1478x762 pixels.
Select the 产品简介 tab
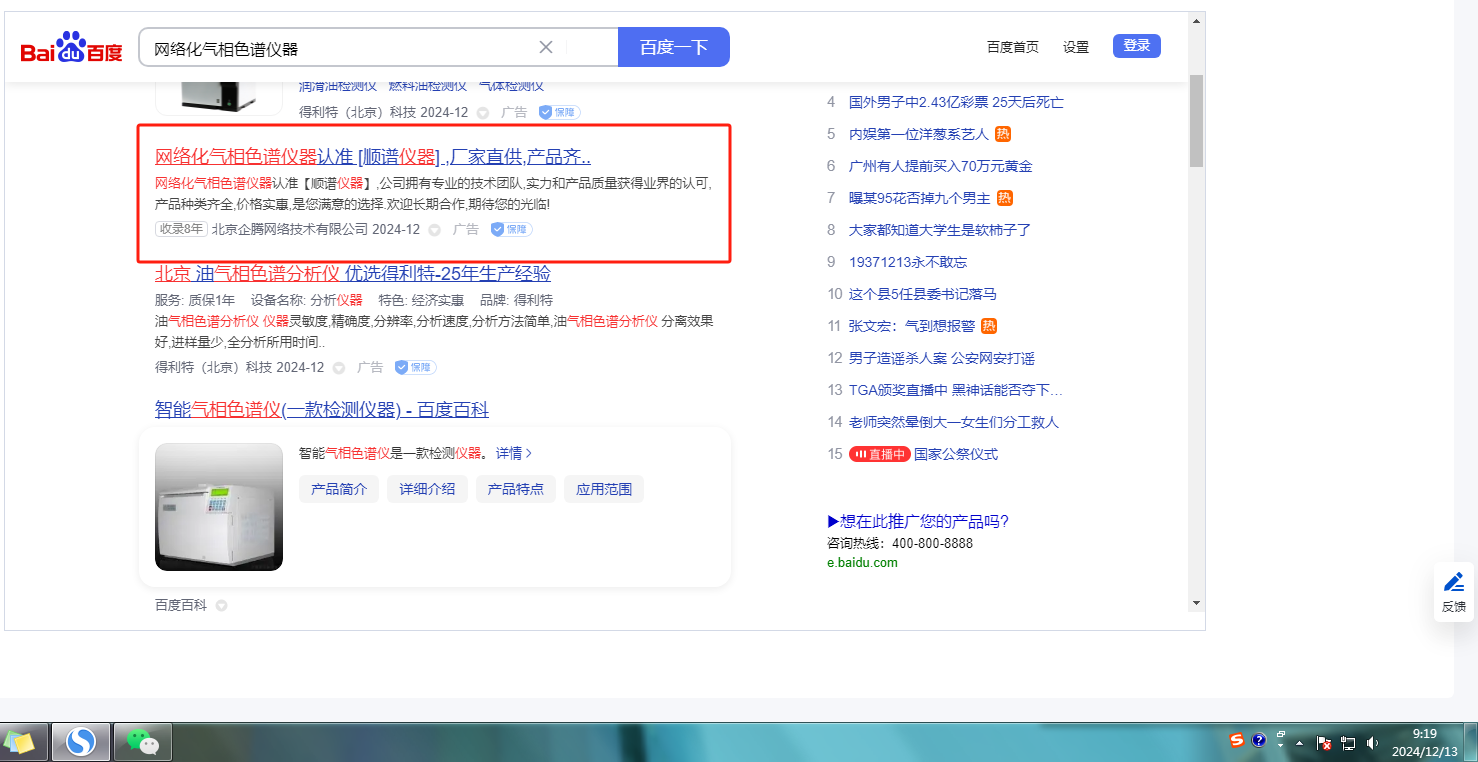(x=339, y=489)
